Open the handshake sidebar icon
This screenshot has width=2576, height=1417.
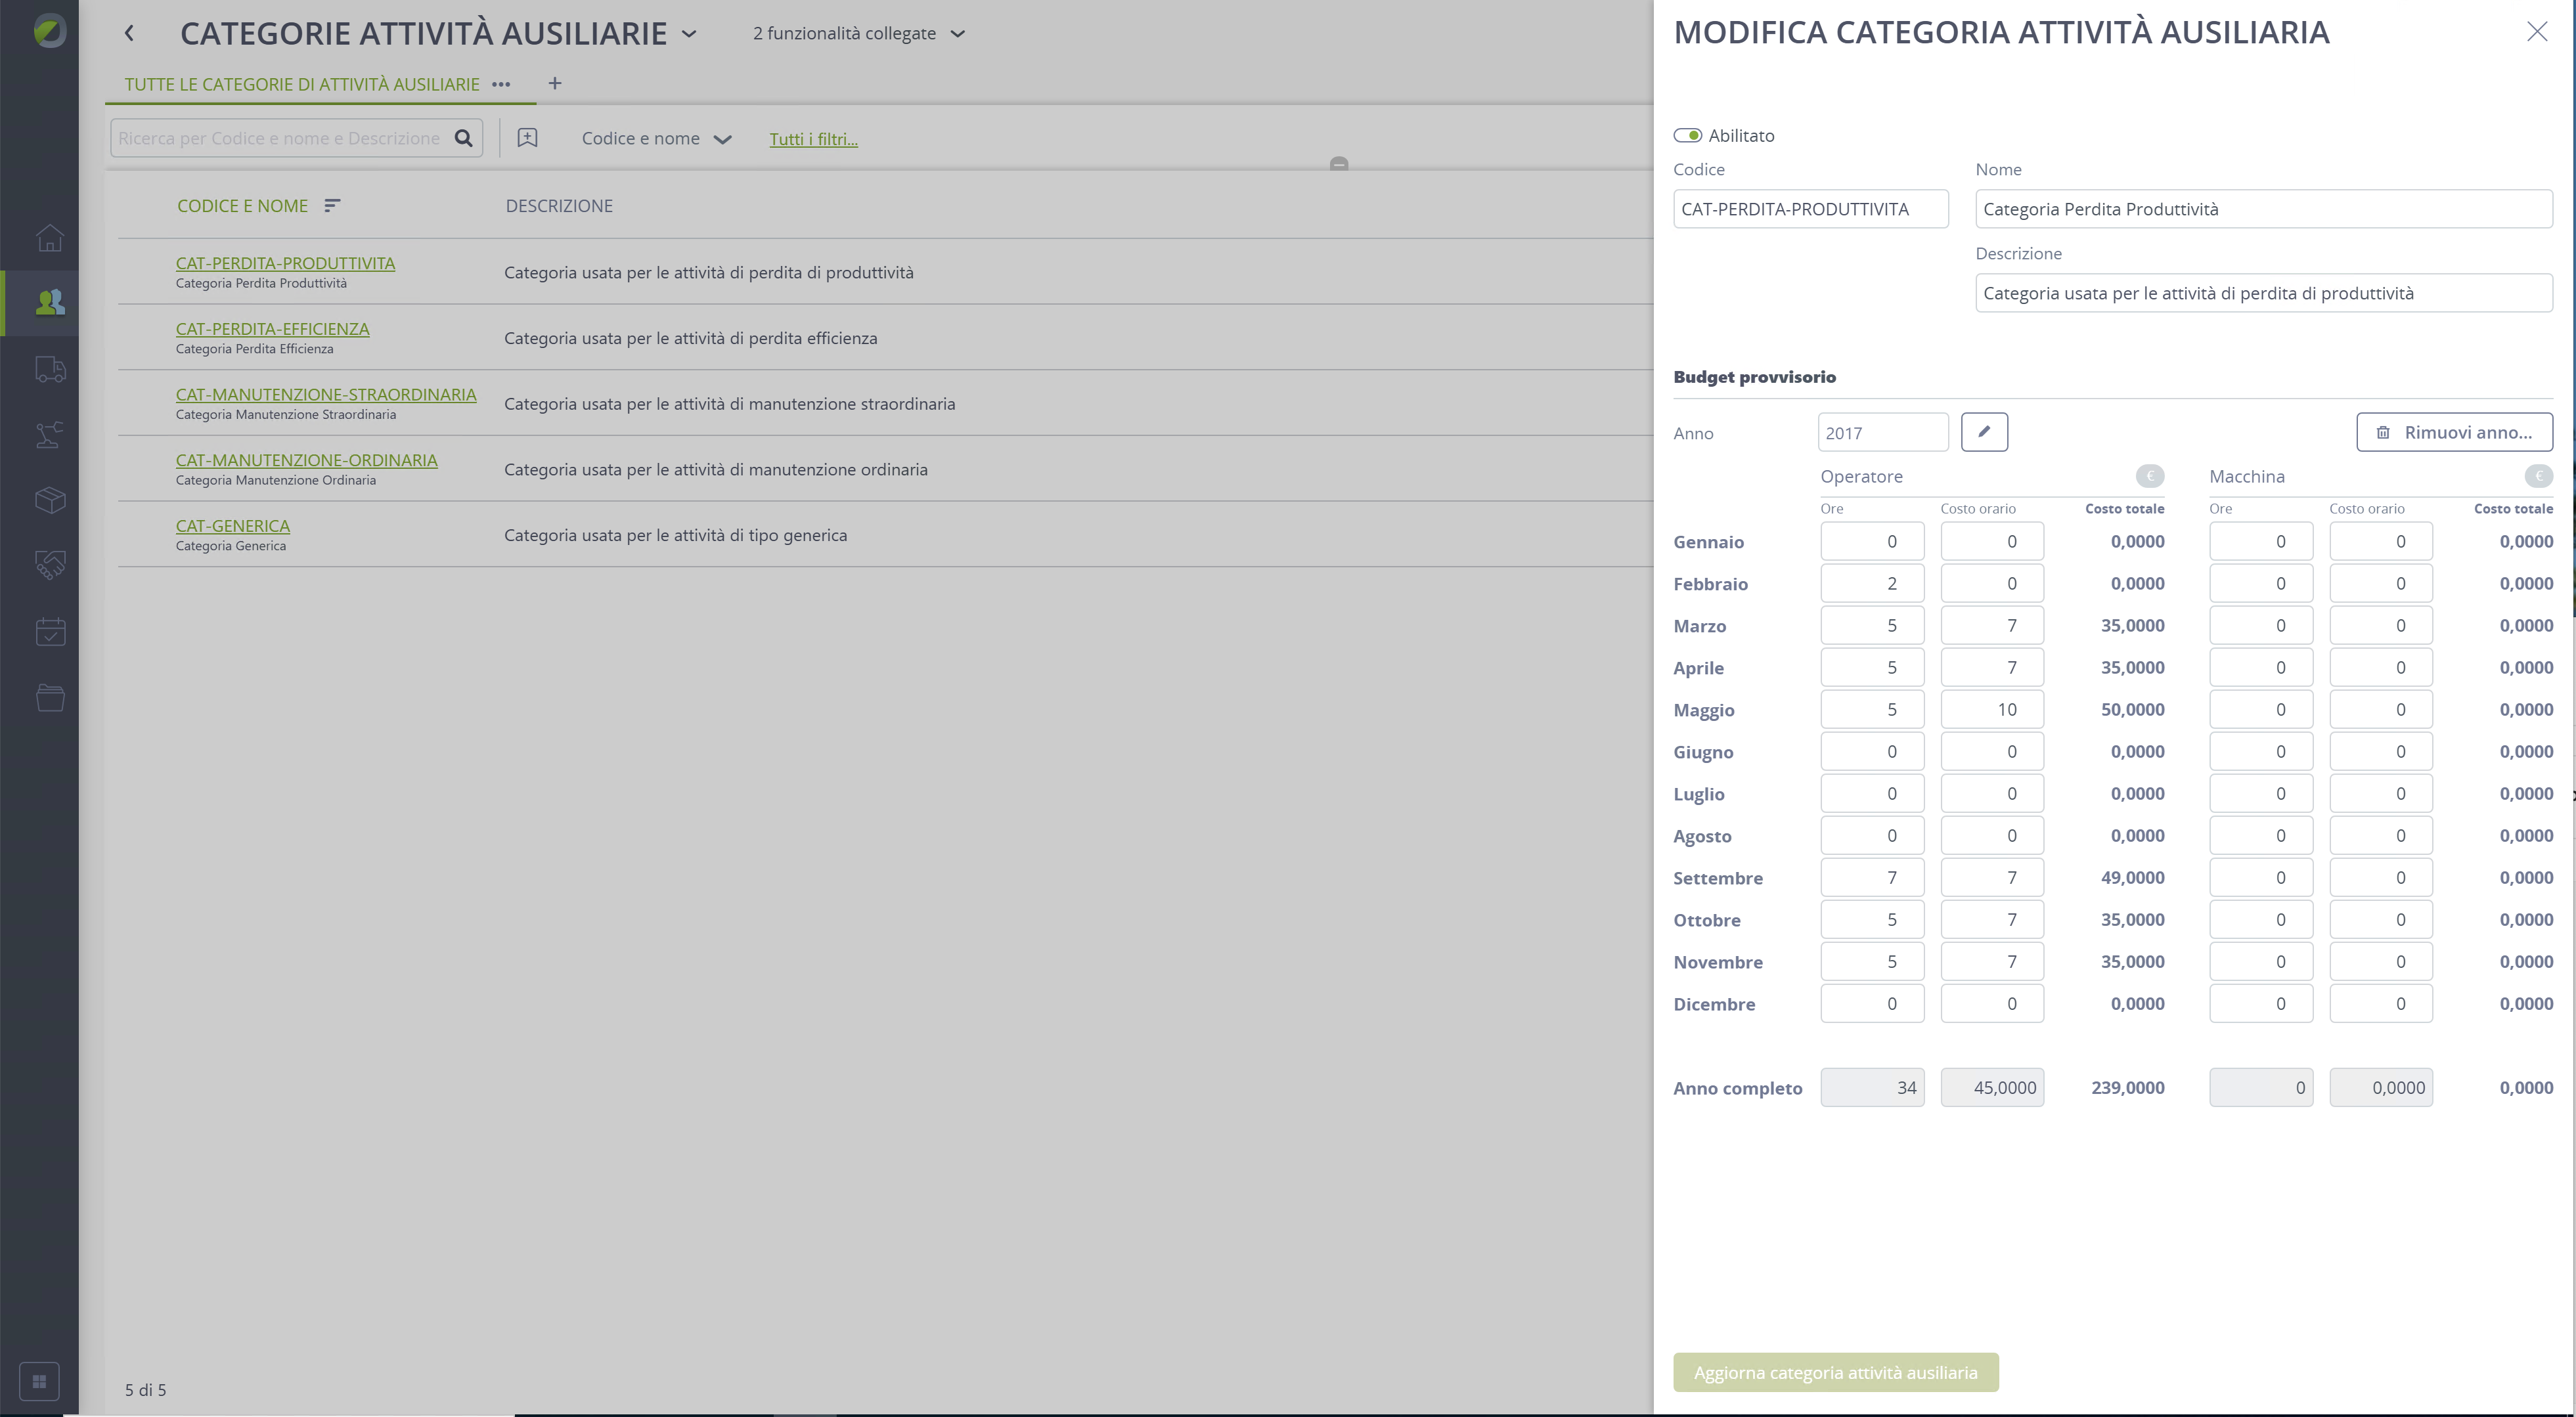[50, 566]
